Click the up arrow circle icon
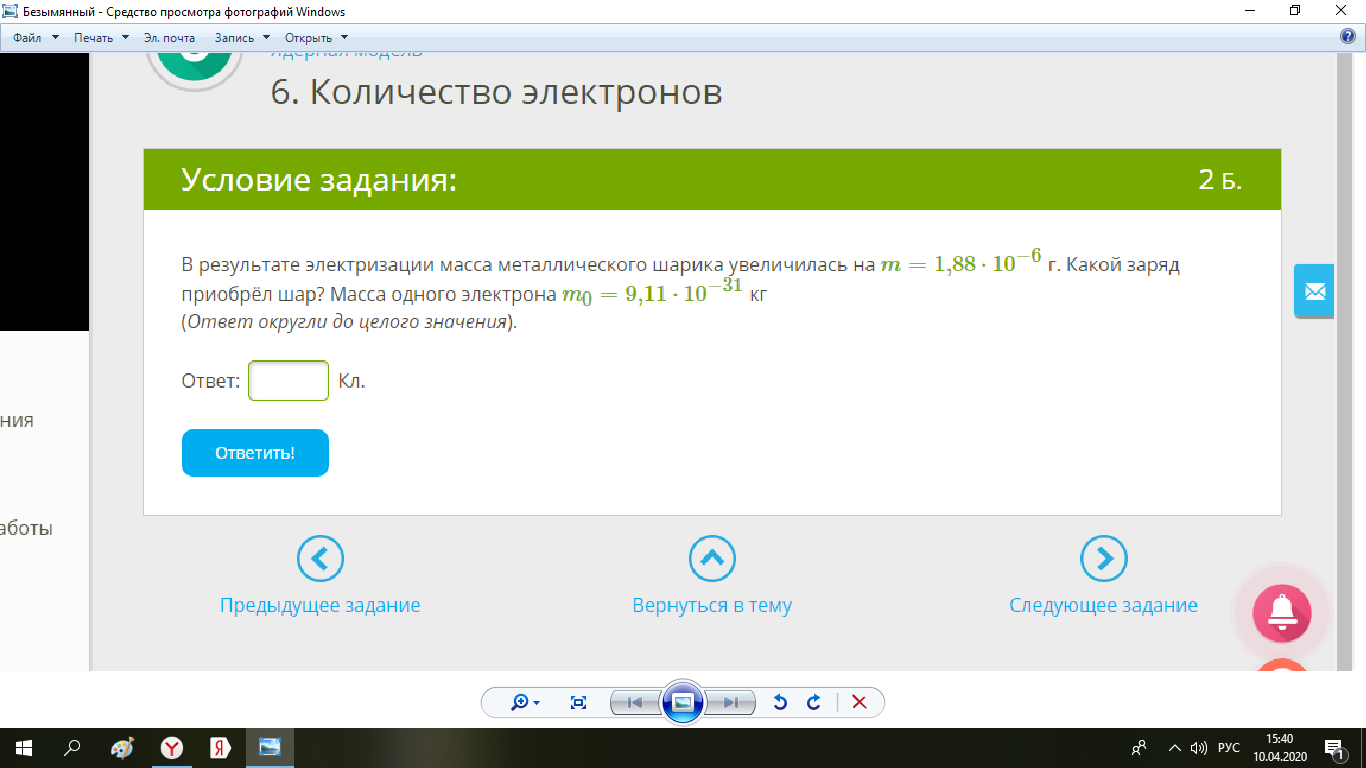Viewport: 1366px width, 768px height. tap(712, 558)
